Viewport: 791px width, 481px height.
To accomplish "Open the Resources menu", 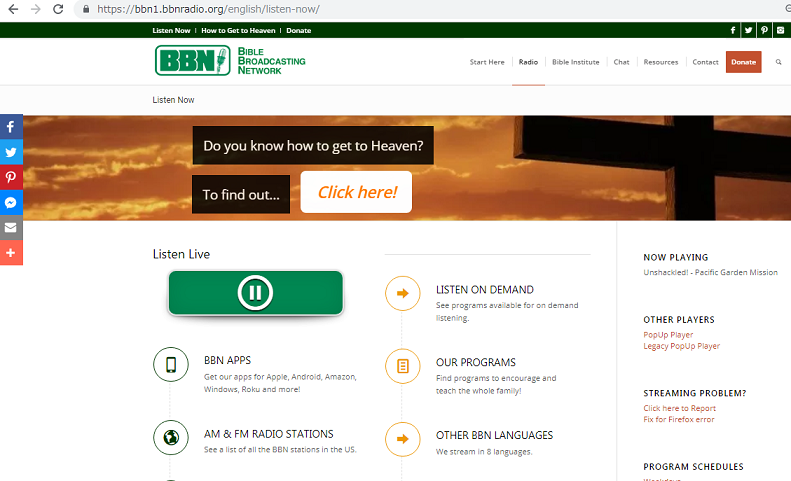I will pos(661,62).
